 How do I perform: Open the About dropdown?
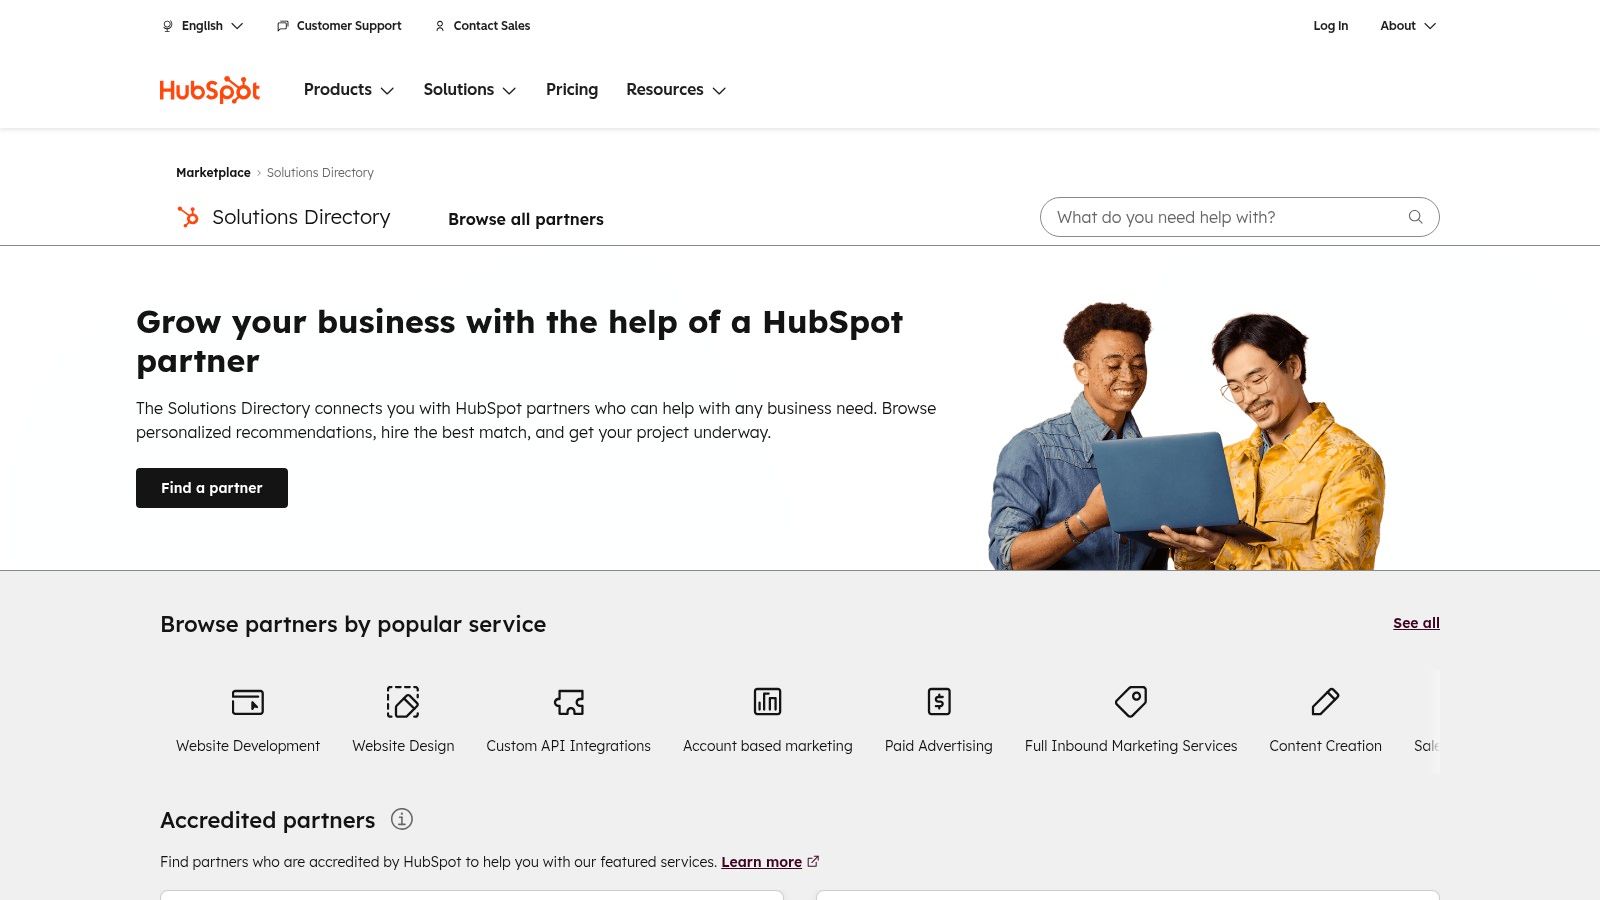pos(1407,25)
